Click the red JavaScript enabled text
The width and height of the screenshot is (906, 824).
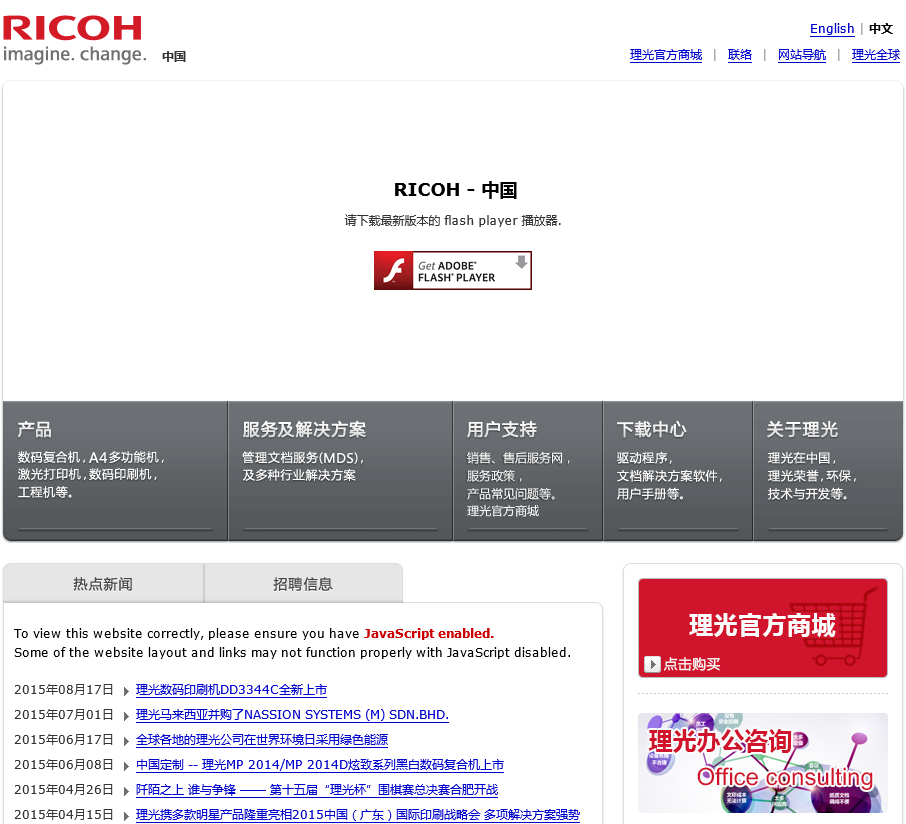coord(429,633)
